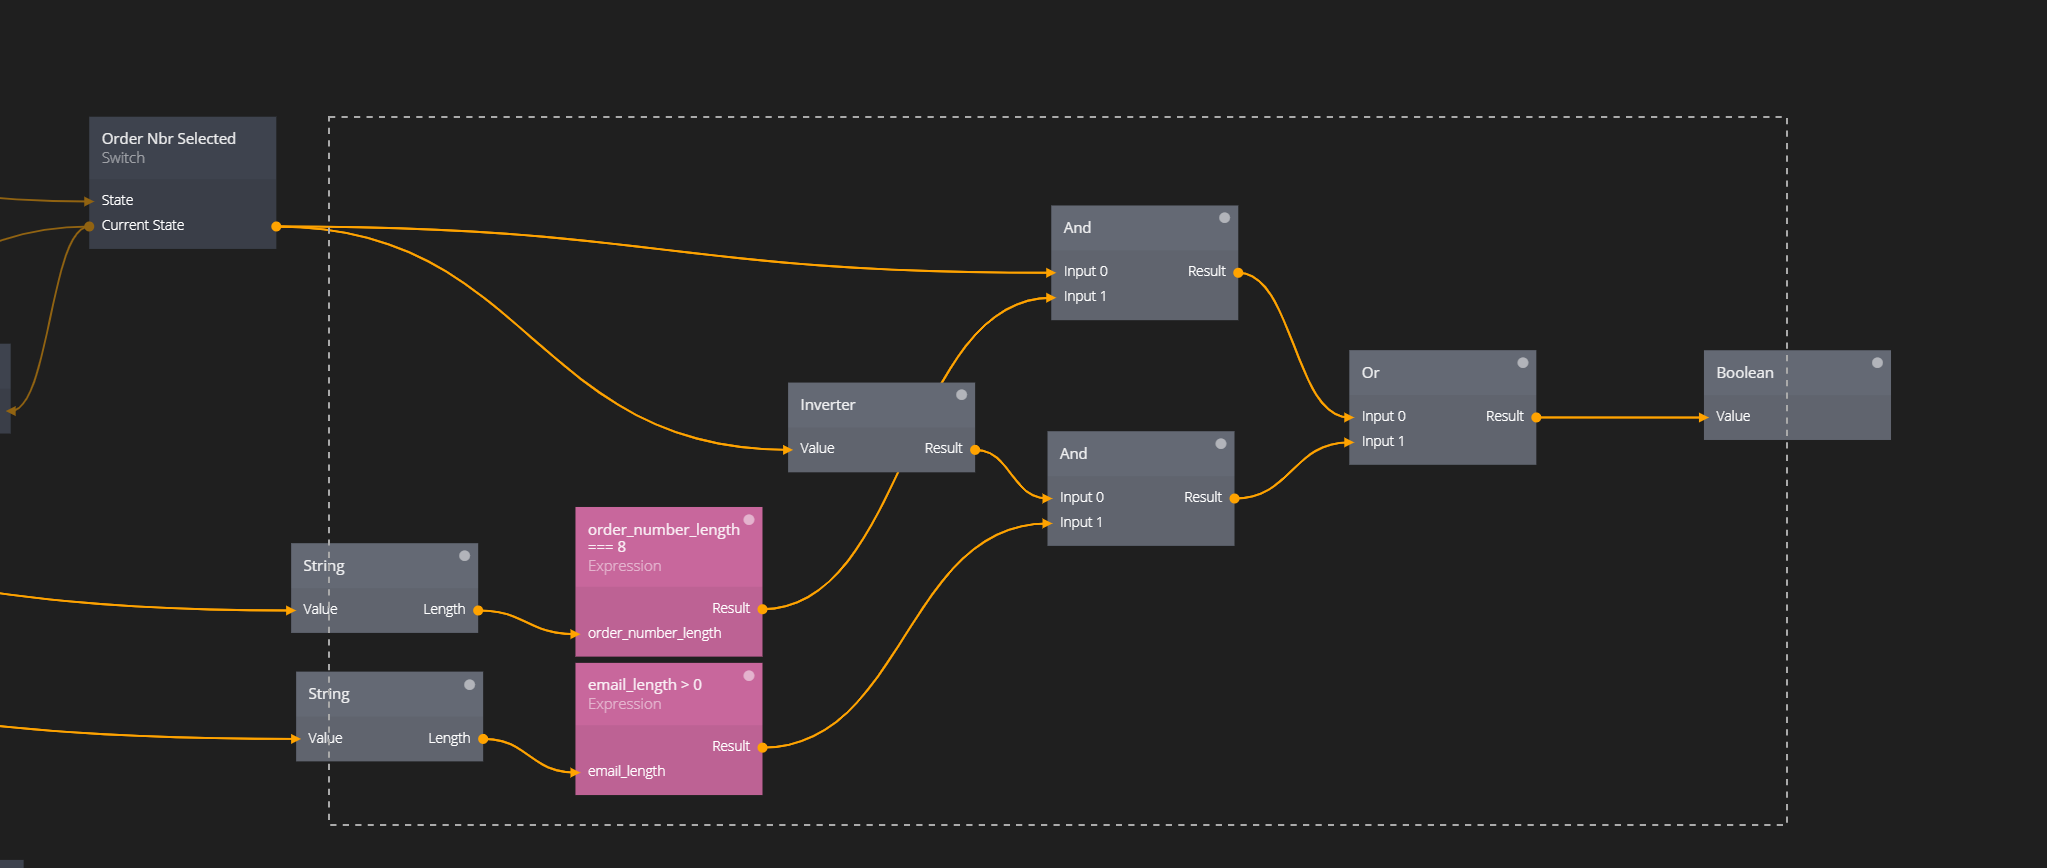Click dot icon on email_length > 0 expression

click(749, 676)
